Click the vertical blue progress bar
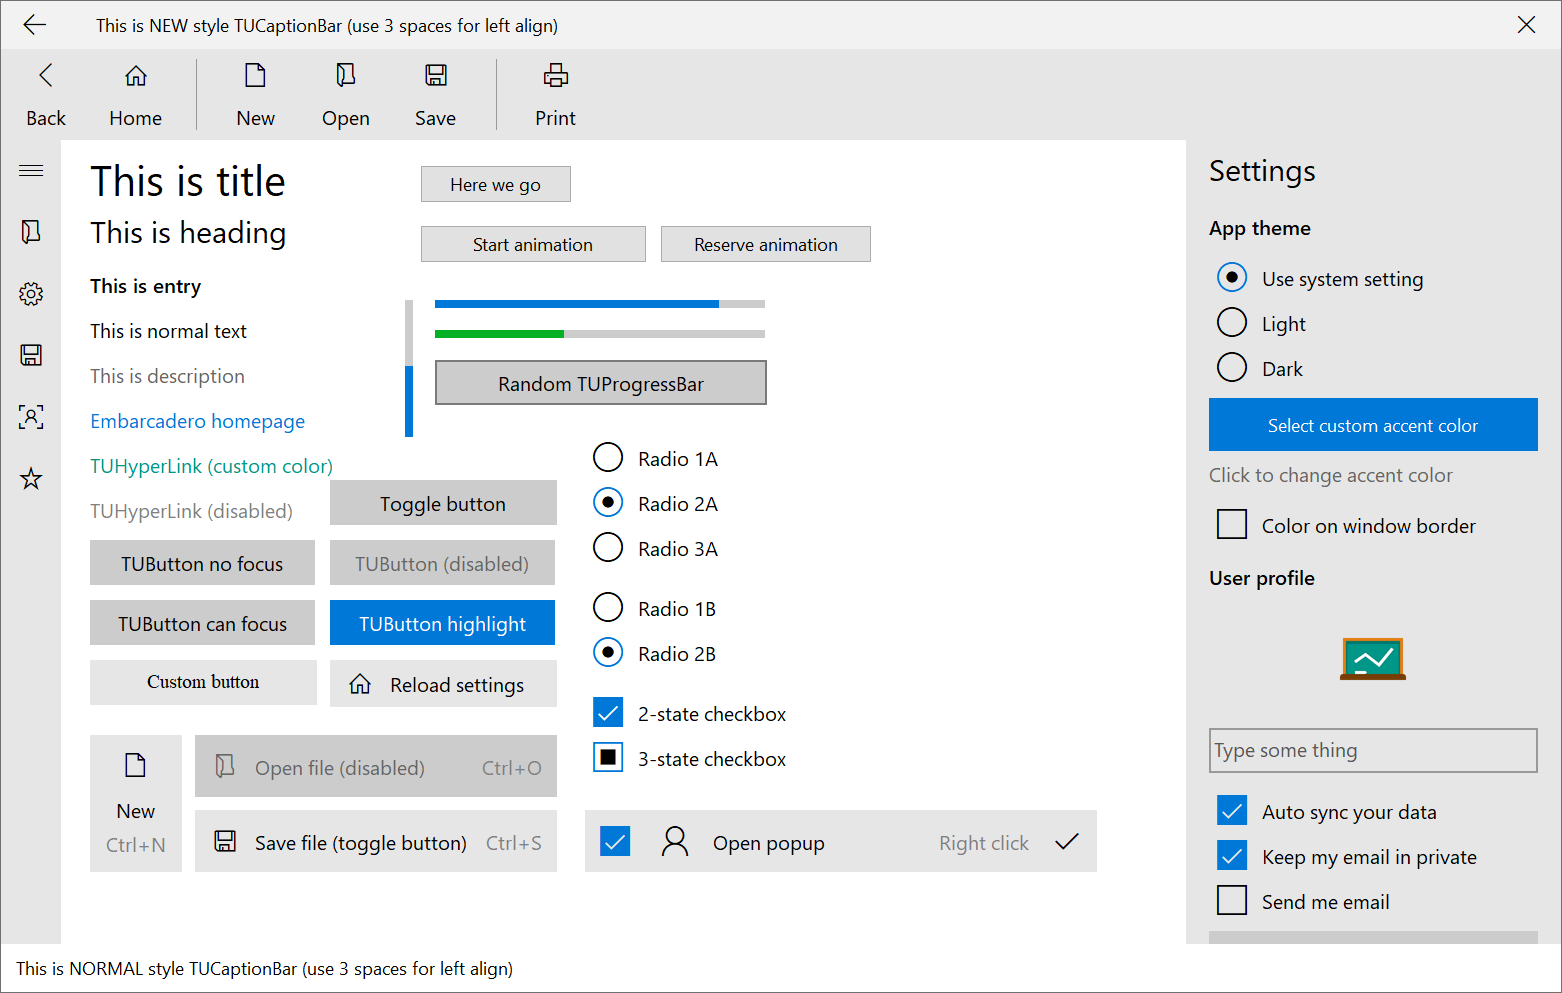The width and height of the screenshot is (1562, 993). coord(409,368)
